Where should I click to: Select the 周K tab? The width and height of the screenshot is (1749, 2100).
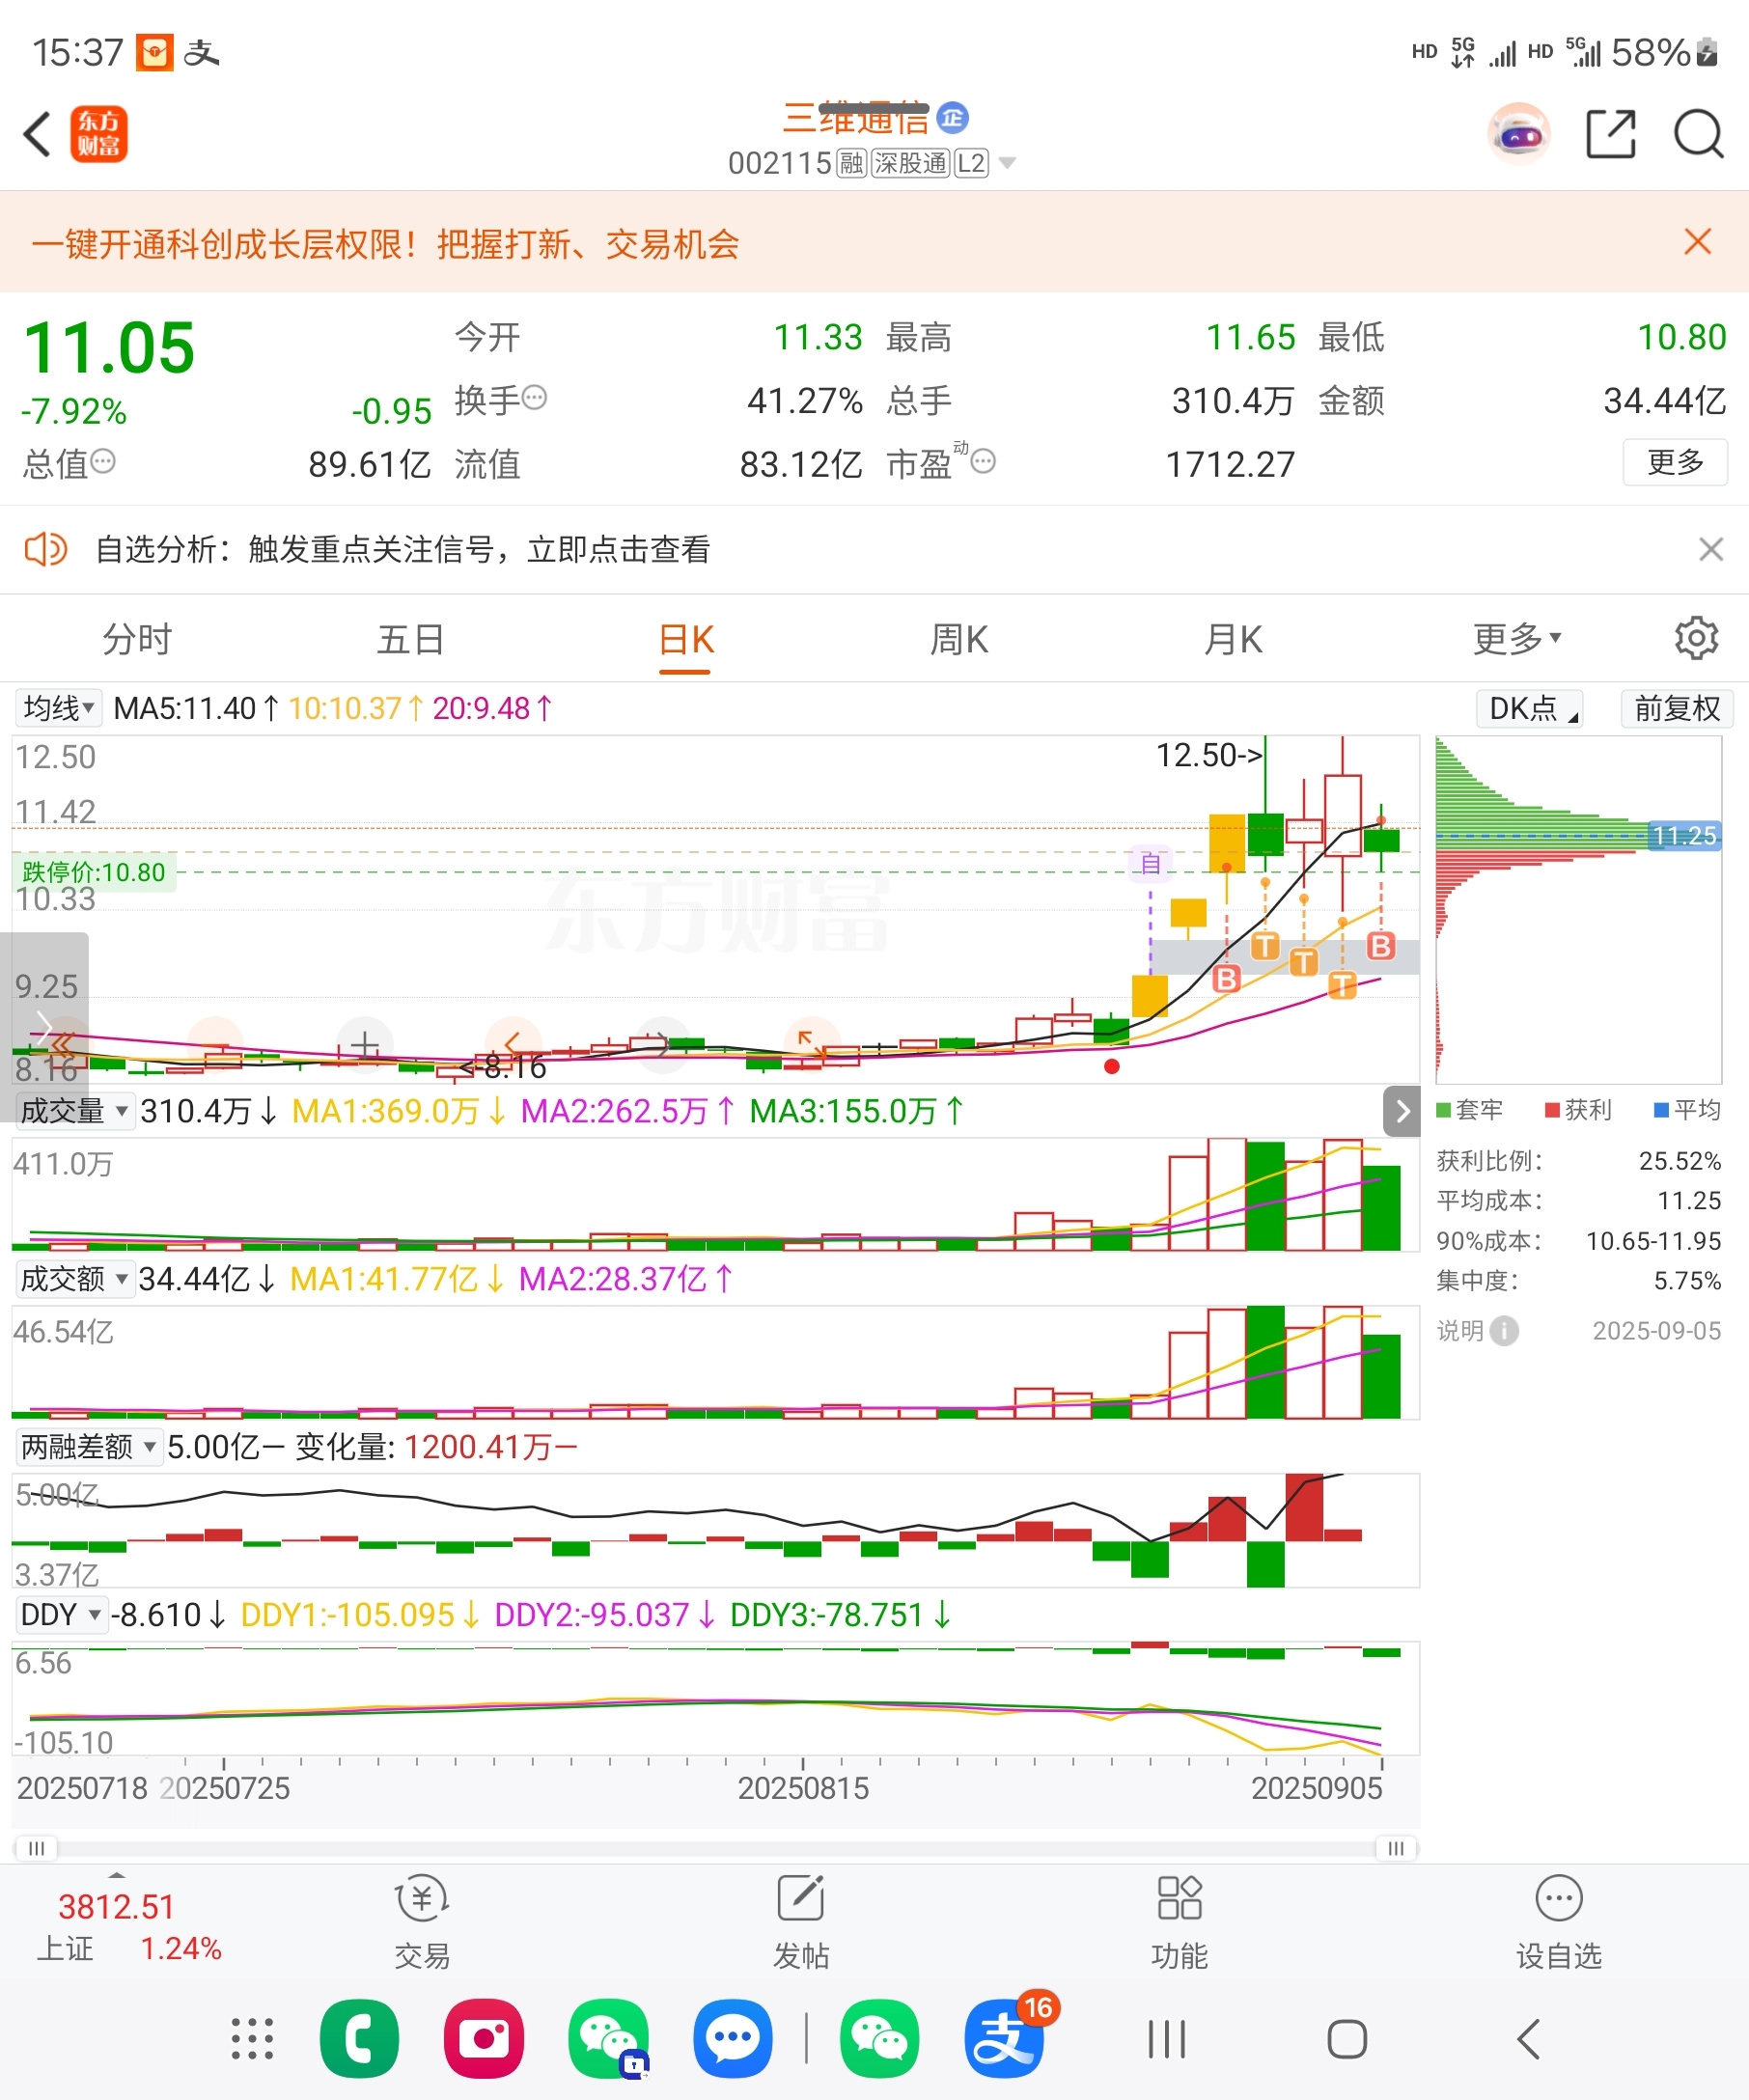point(959,639)
